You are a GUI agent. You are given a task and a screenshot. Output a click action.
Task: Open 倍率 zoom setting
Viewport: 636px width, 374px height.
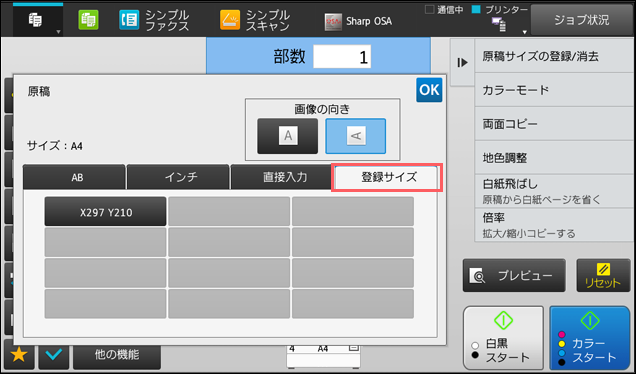point(554,225)
